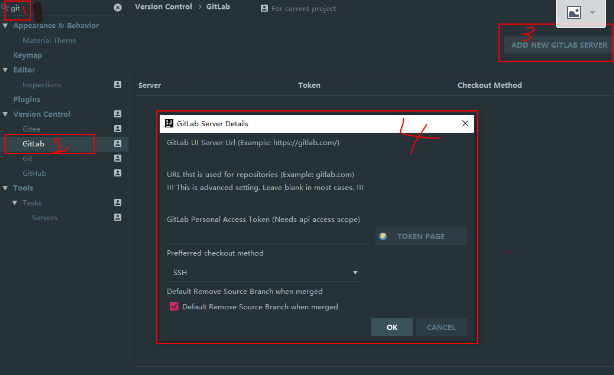Screen dimensions: 614x375
Task: Open the SSH checkout method dropdown
Action: pyautogui.click(x=265, y=272)
